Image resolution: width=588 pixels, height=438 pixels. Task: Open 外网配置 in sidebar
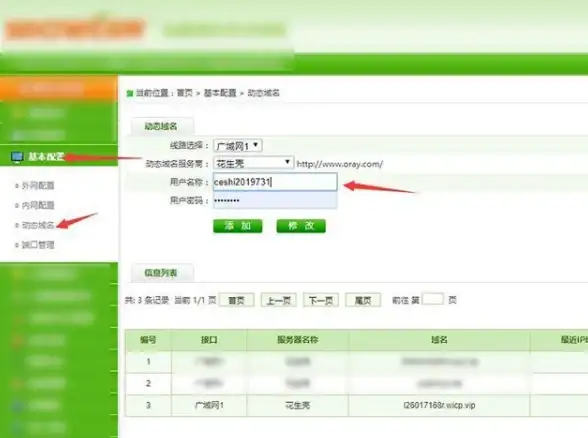pos(38,185)
